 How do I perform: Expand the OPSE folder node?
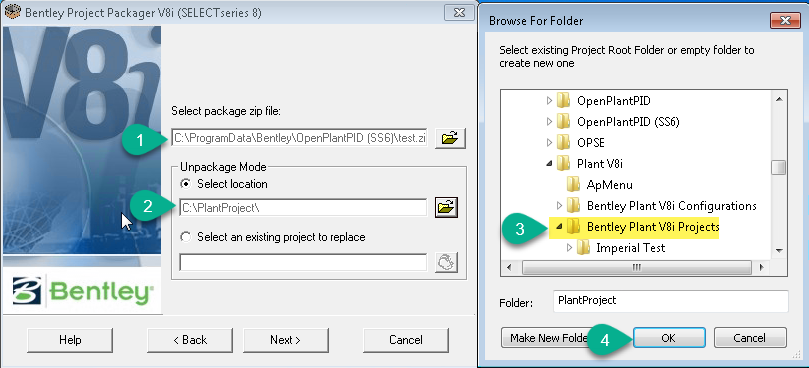click(x=549, y=142)
